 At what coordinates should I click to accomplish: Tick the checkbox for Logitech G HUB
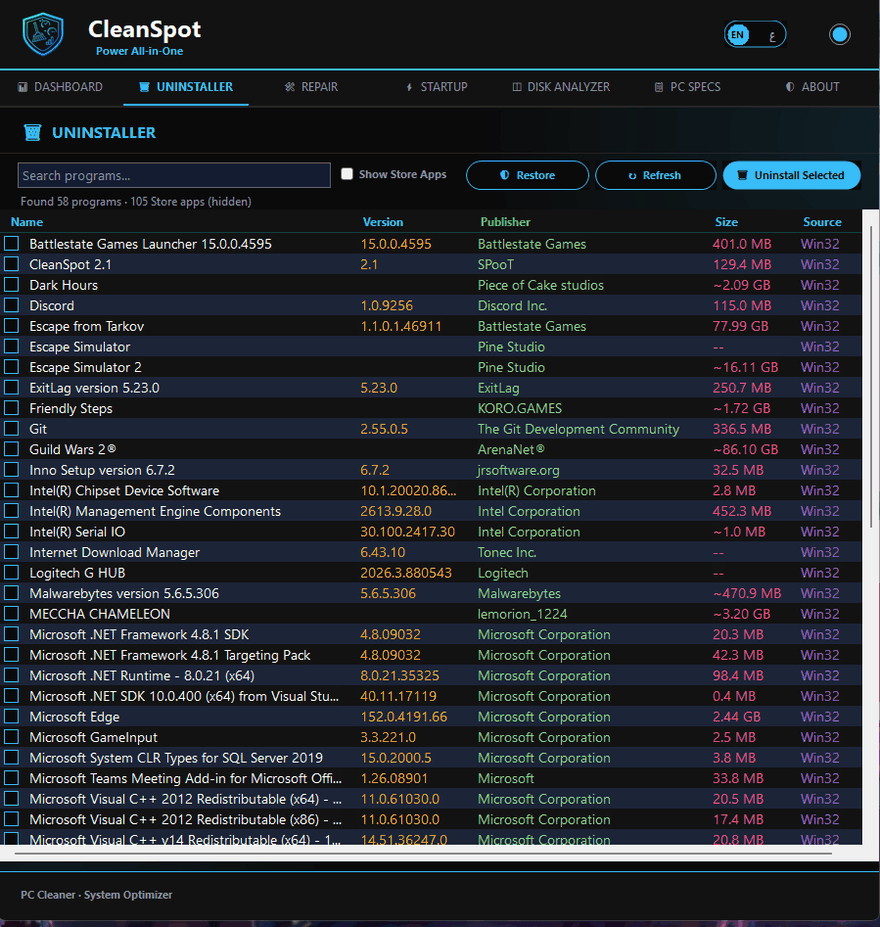click(11, 573)
